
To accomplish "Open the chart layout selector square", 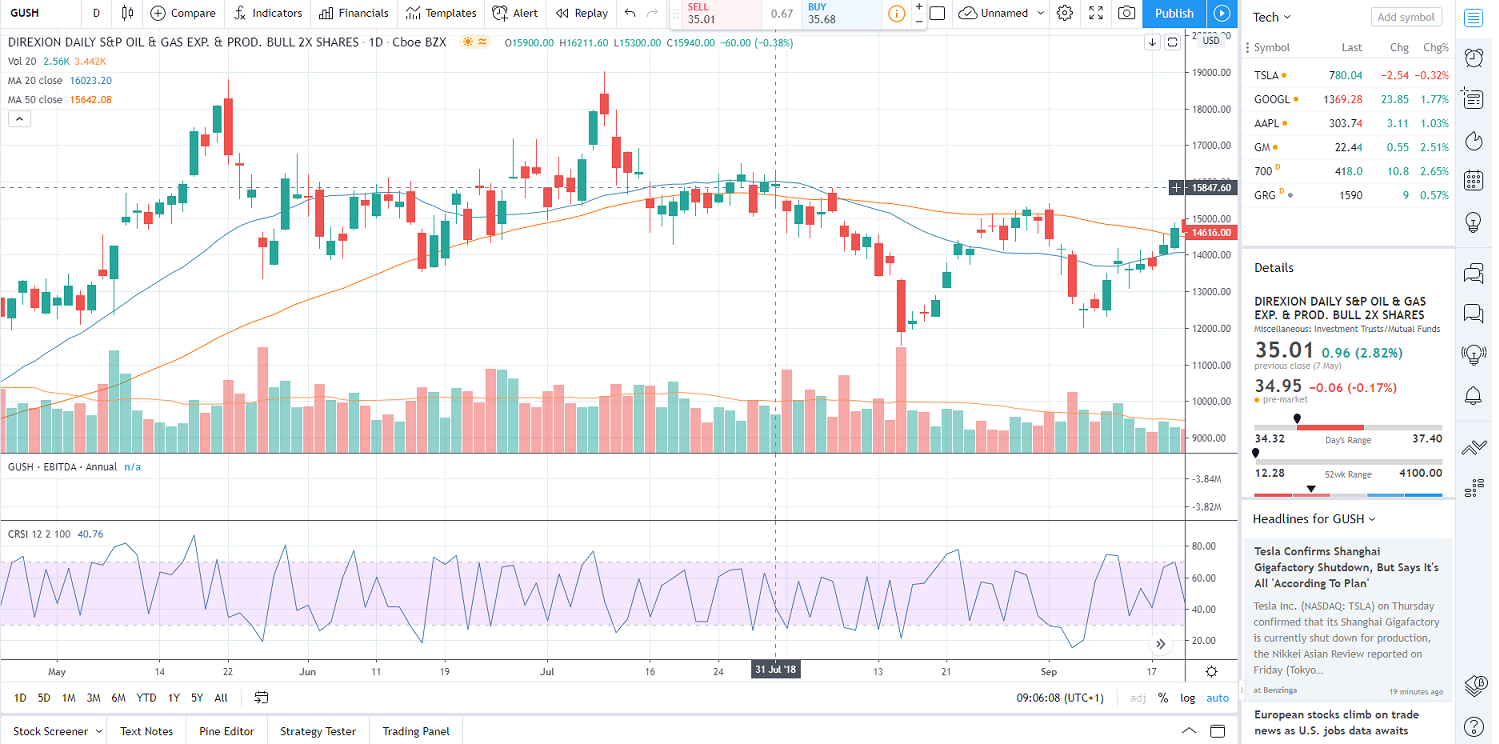I will tap(937, 13).
